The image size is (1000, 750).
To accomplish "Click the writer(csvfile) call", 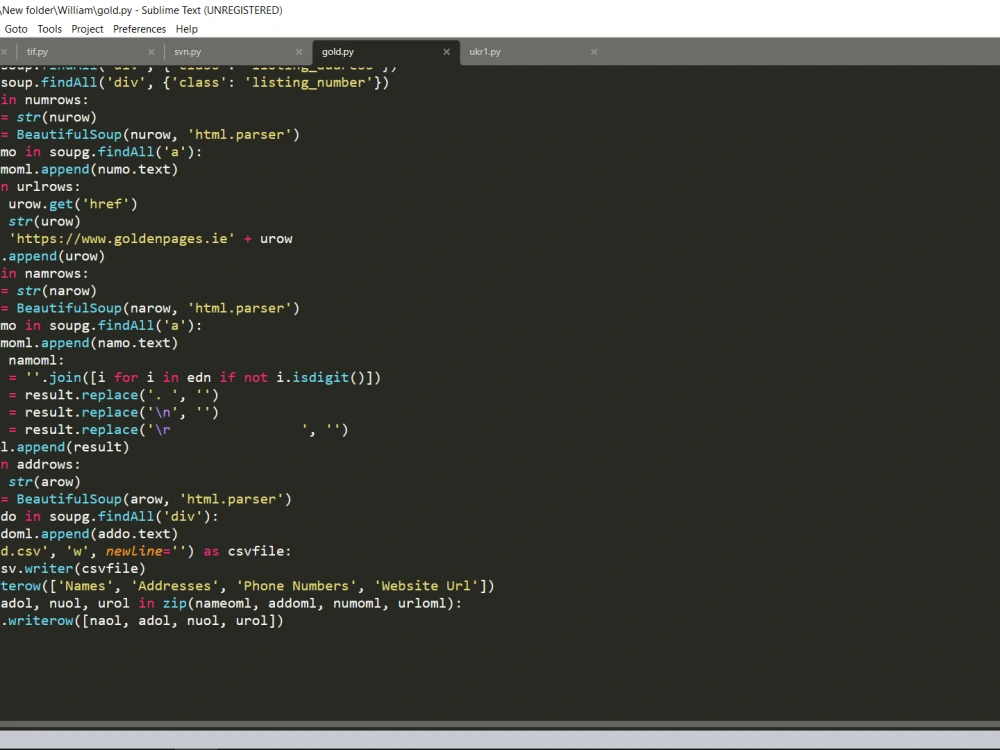I will click(85, 568).
